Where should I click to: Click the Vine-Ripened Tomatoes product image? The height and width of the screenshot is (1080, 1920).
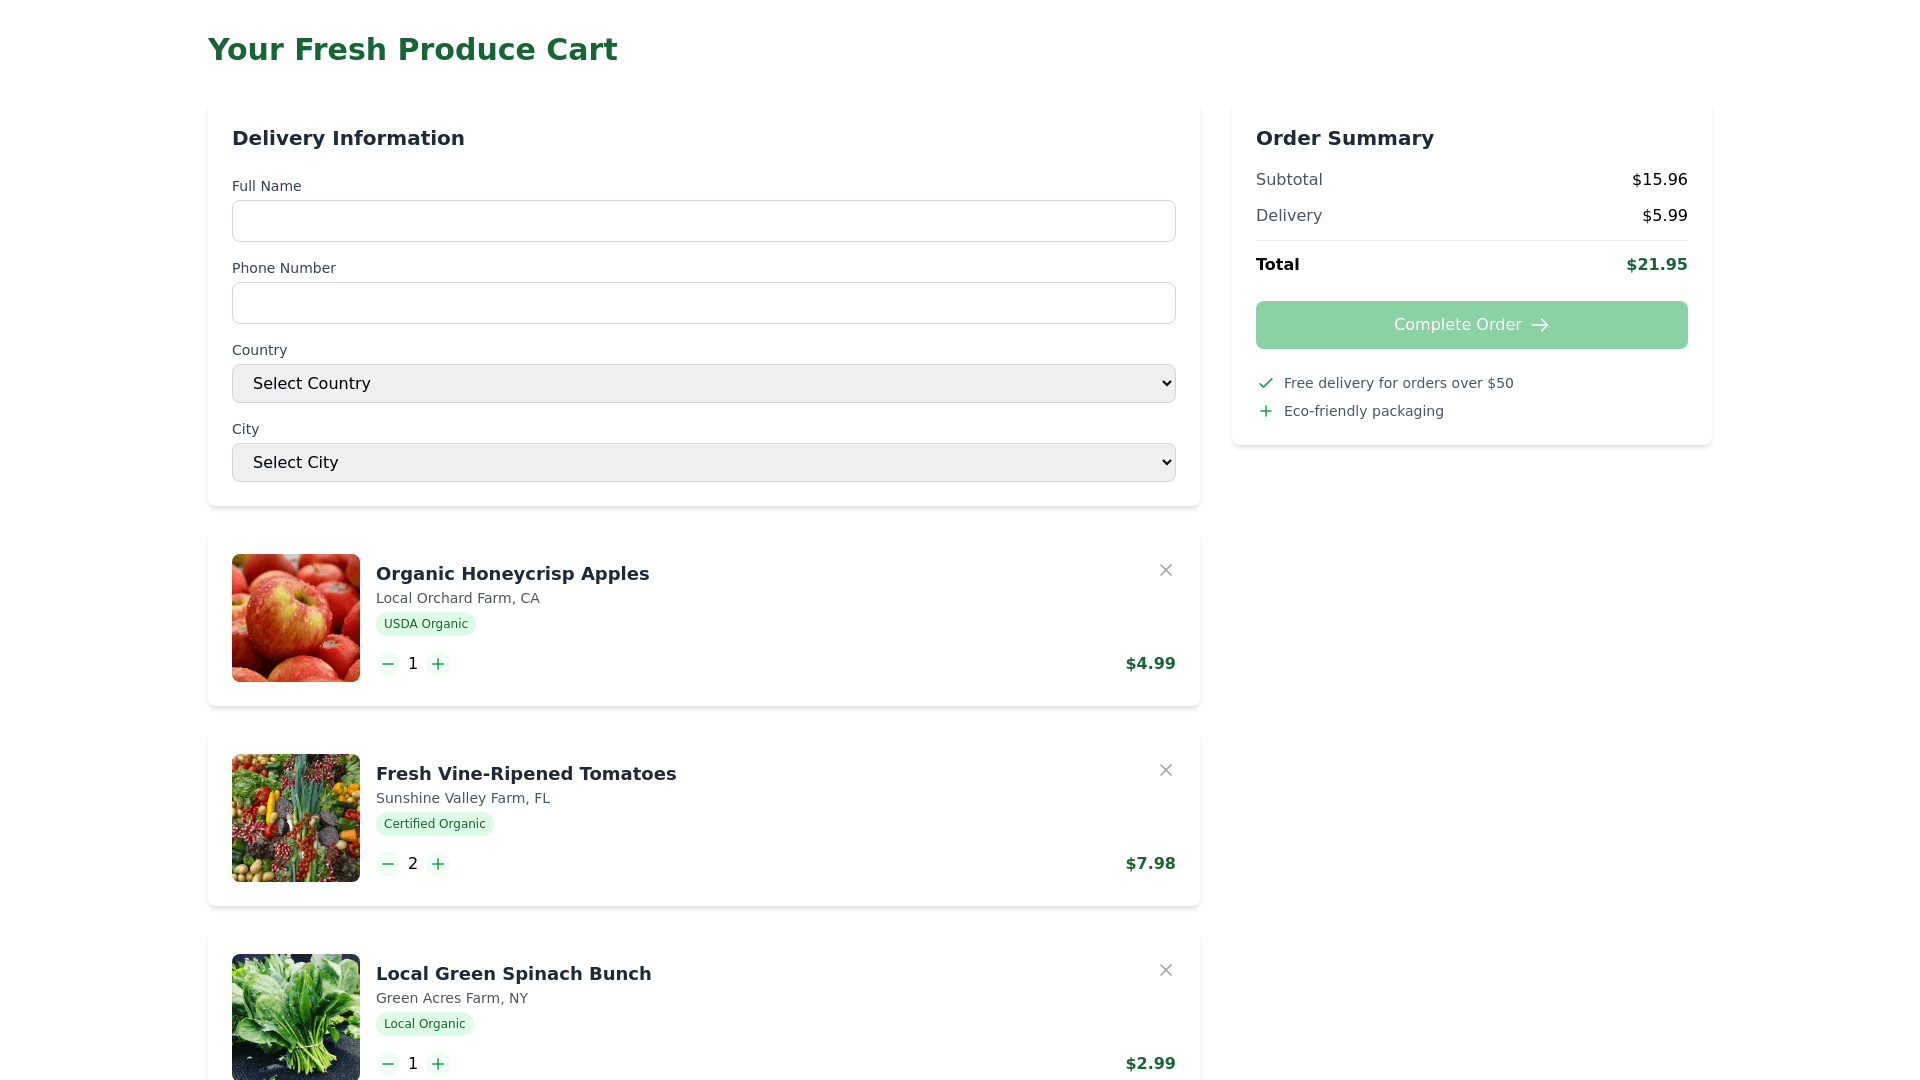[x=296, y=818]
